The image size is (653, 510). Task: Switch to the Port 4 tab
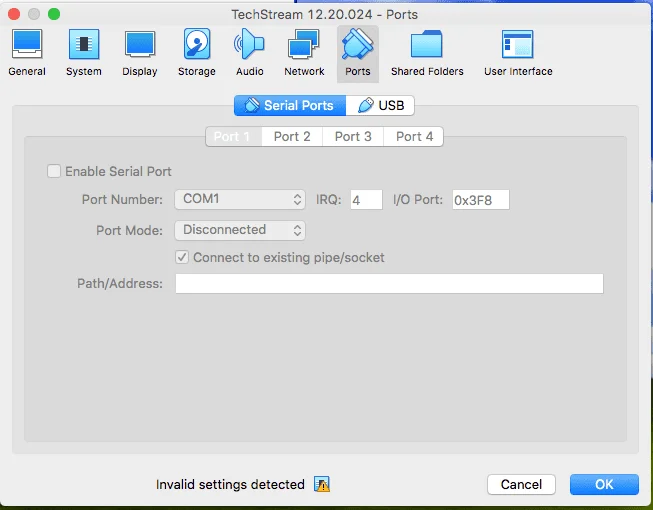(x=414, y=137)
